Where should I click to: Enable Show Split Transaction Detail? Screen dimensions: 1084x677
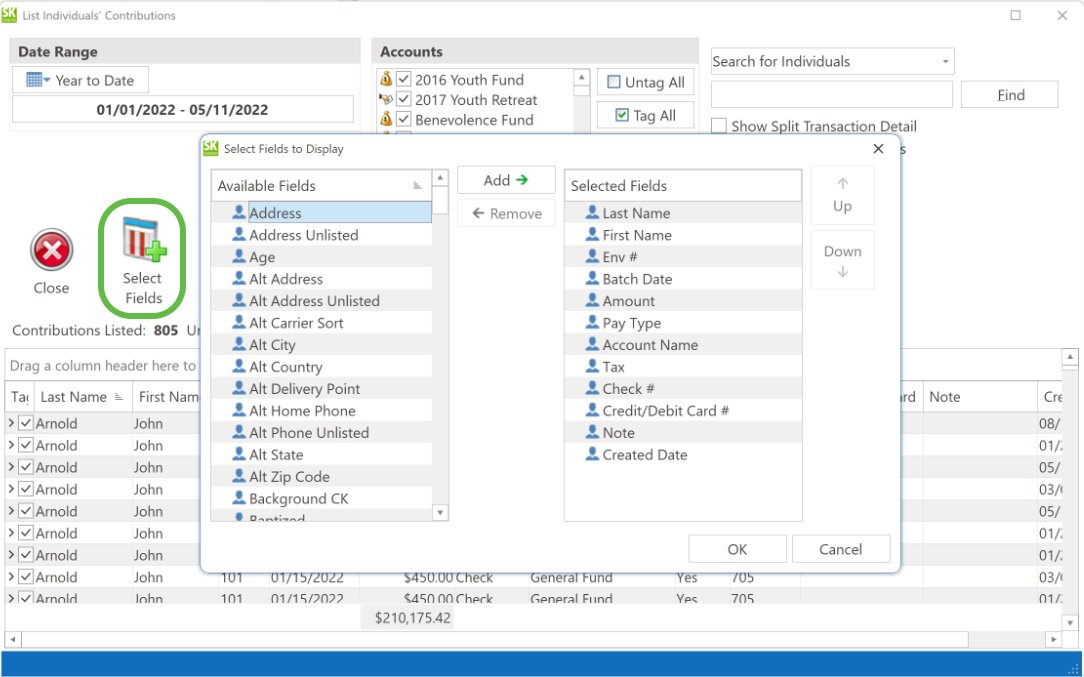[x=718, y=126]
